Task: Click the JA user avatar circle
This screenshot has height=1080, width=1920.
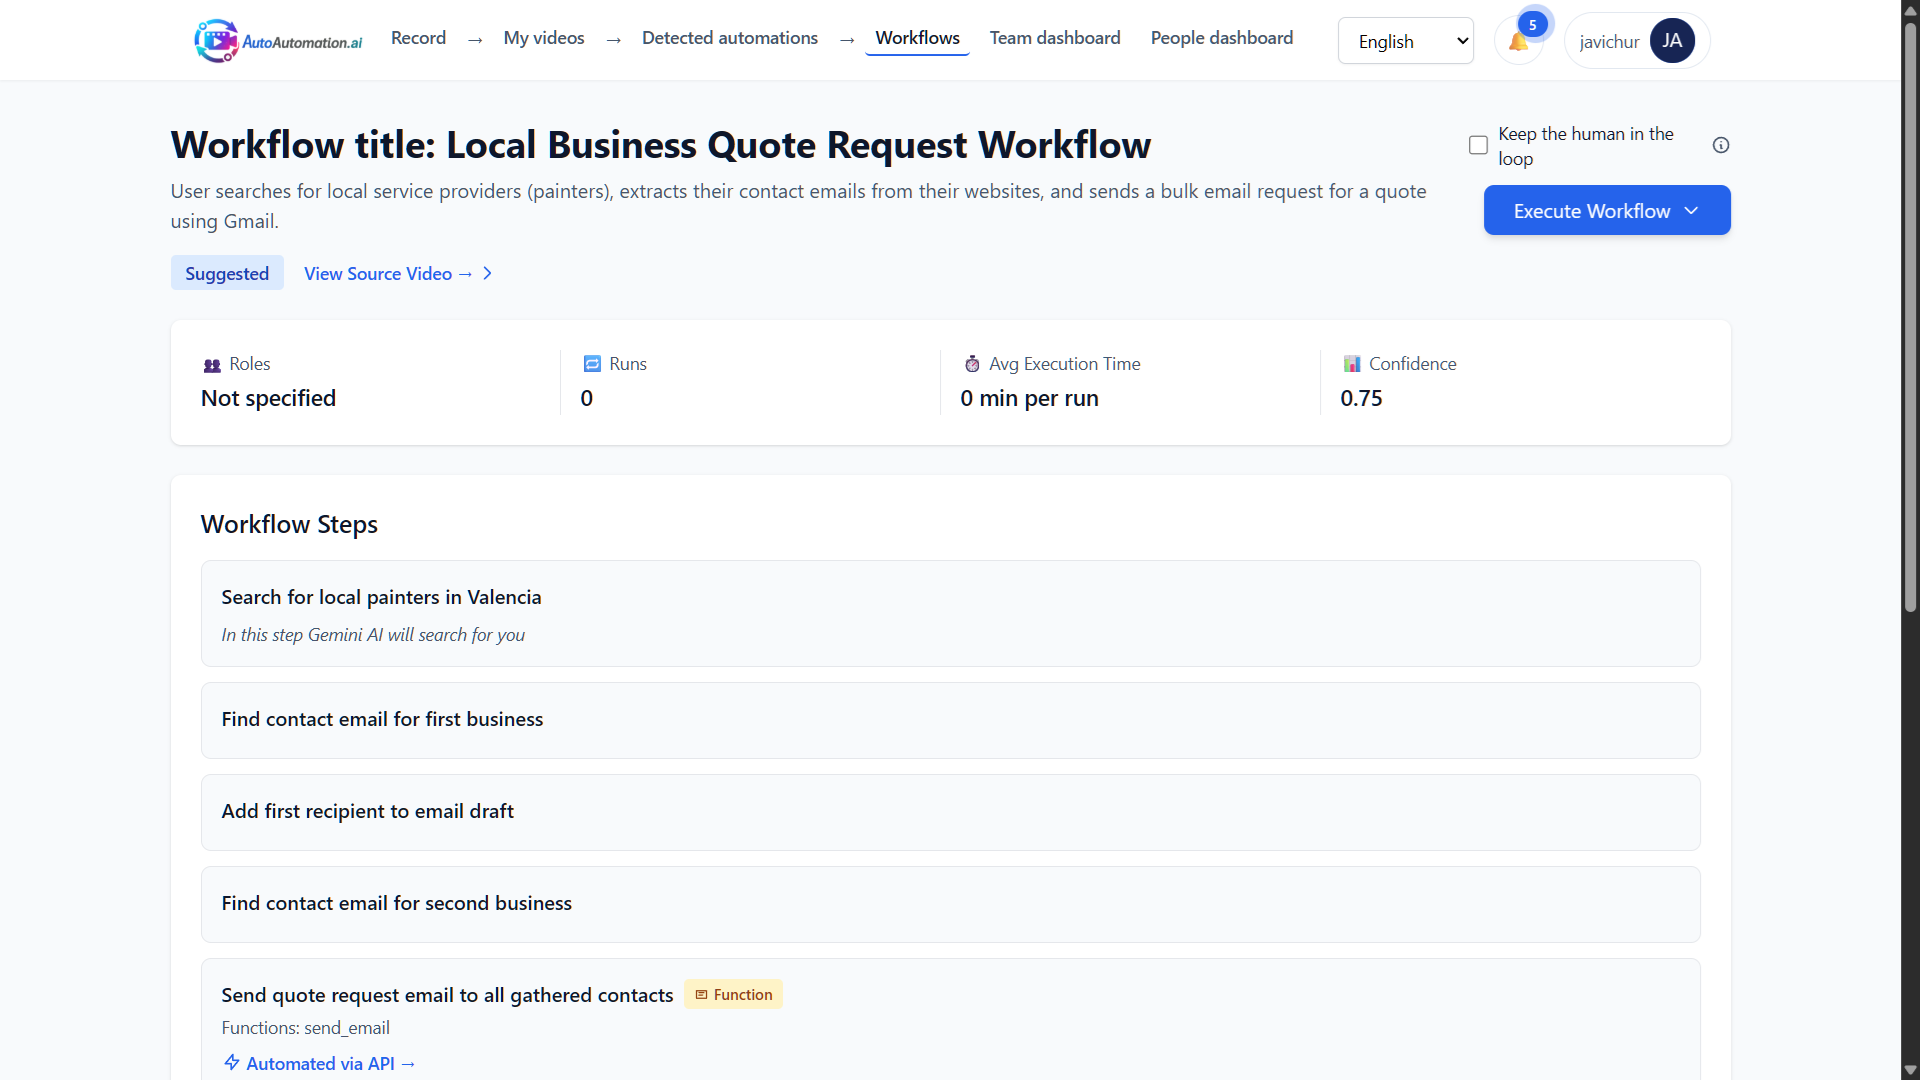Action: pyautogui.click(x=1672, y=41)
